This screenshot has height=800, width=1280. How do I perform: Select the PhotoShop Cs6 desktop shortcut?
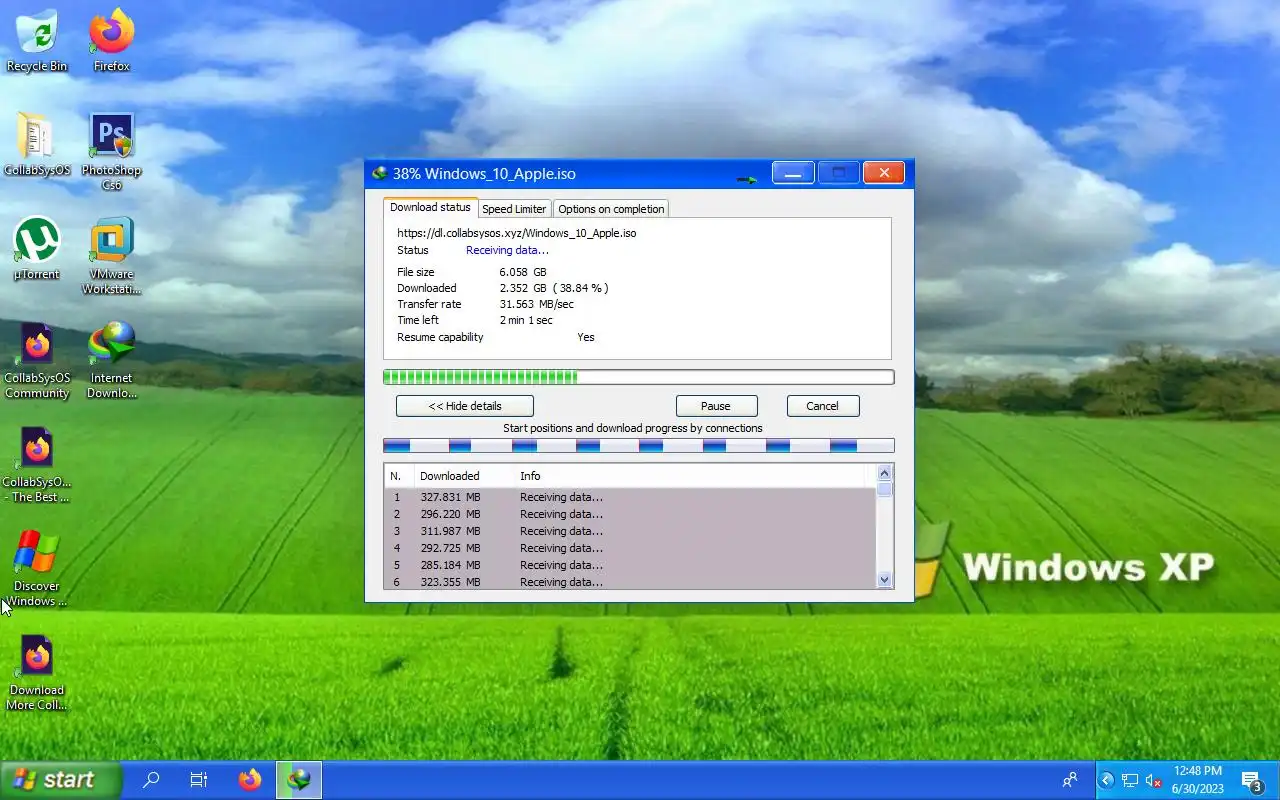[x=112, y=152]
